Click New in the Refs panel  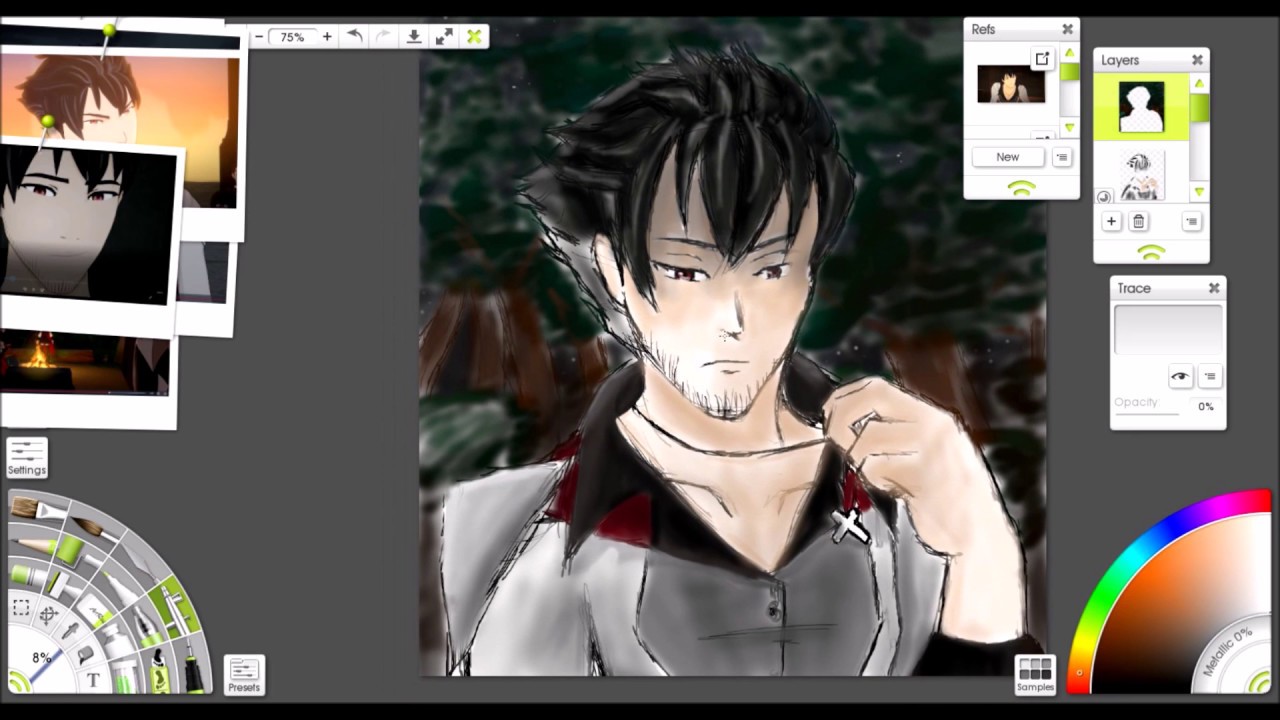[x=1007, y=157]
